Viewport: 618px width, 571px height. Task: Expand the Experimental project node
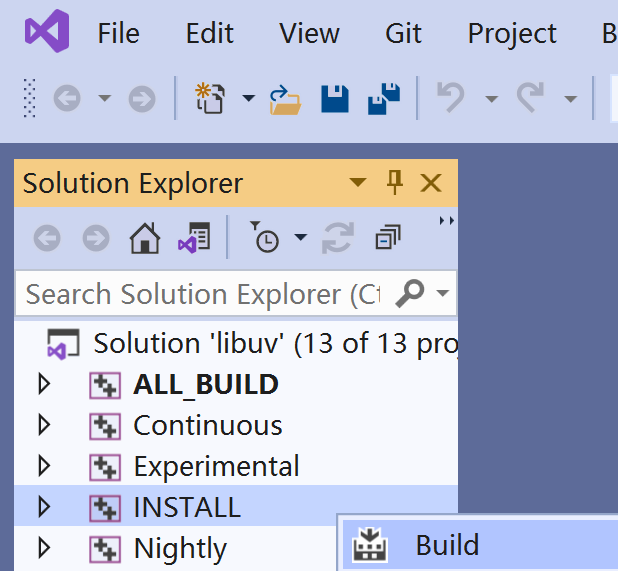point(43,466)
